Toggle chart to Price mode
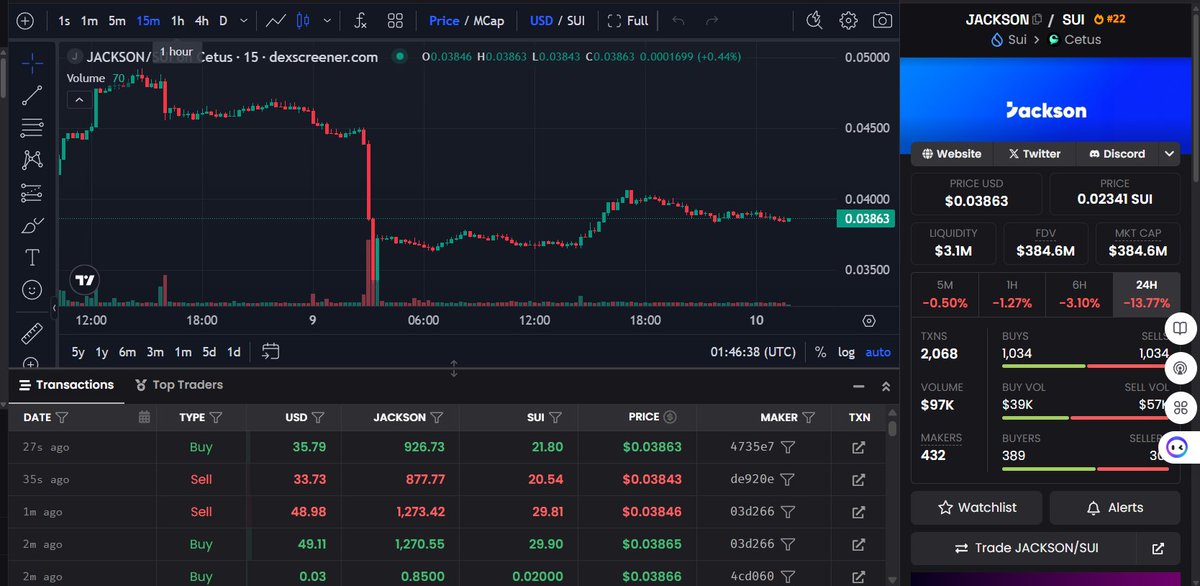Image resolution: width=1200 pixels, height=586 pixels. (x=444, y=20)
